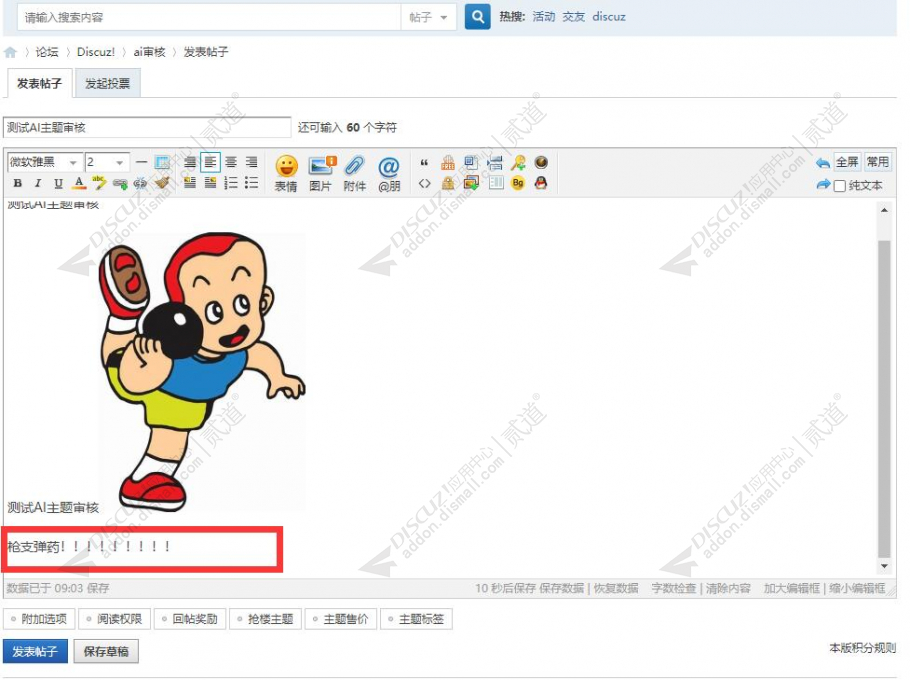Add an attachment with 附件 paperclip
This screenshot has width=910, height=680.
coord(355,173)
